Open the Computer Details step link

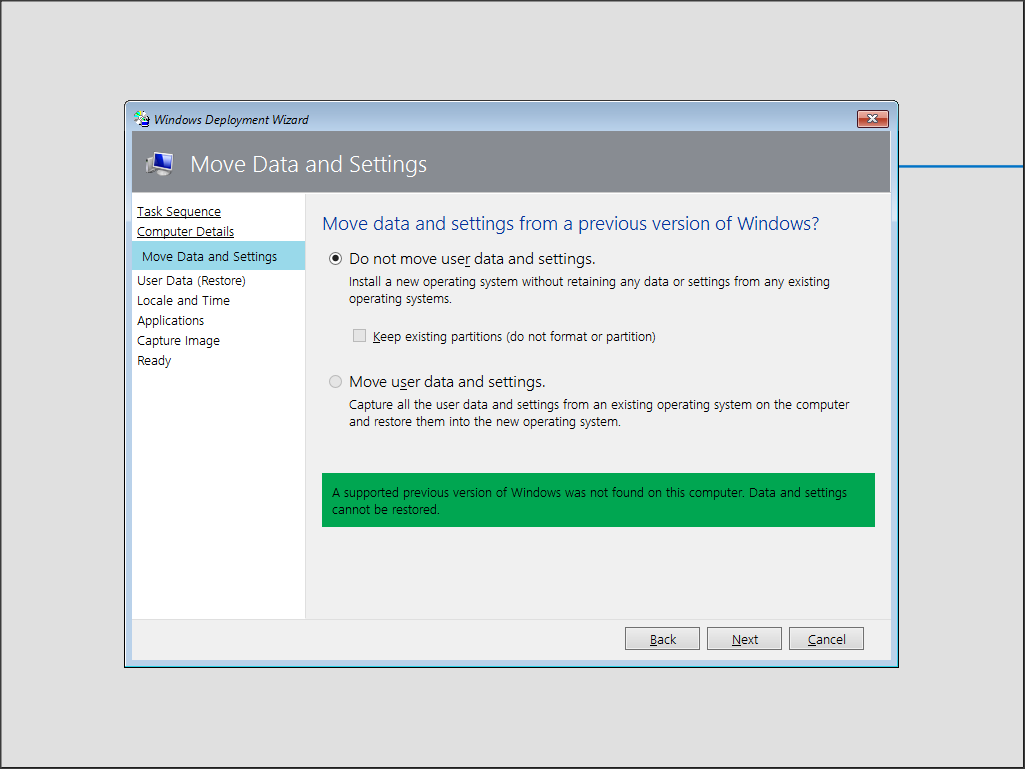click(x=185, y=231)
